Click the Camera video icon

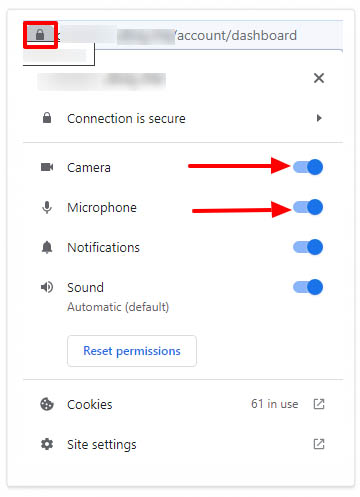point(47,167)
